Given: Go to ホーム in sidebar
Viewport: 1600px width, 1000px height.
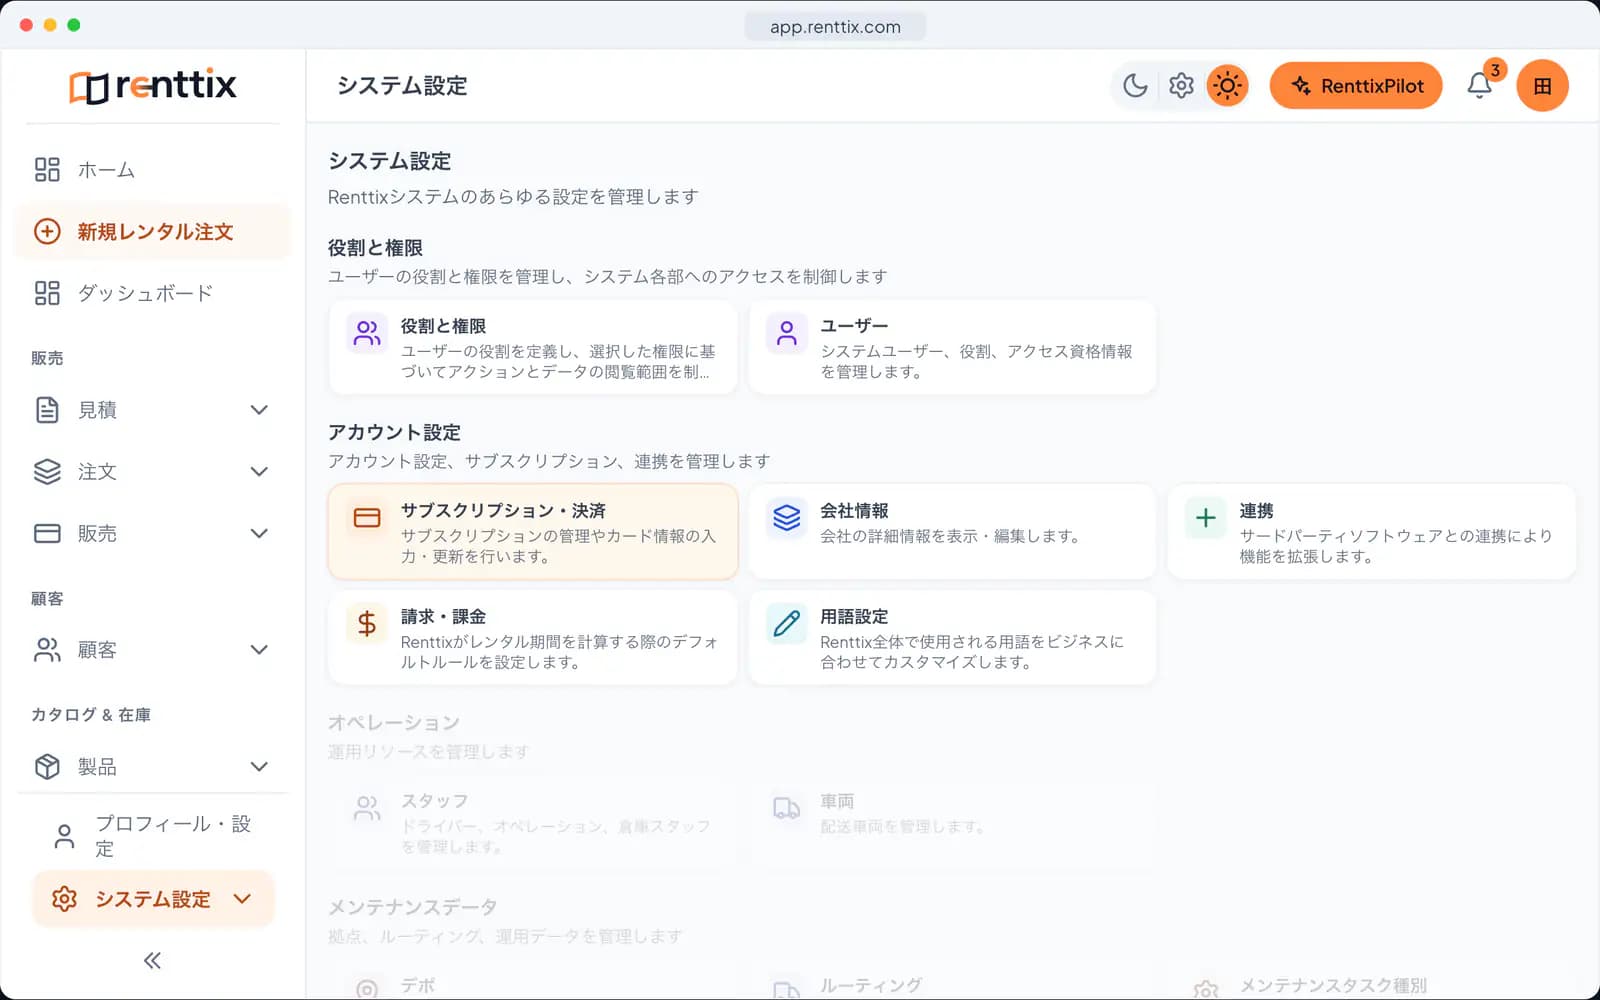Looking at the screenshot, I should (x=152, y=170).
